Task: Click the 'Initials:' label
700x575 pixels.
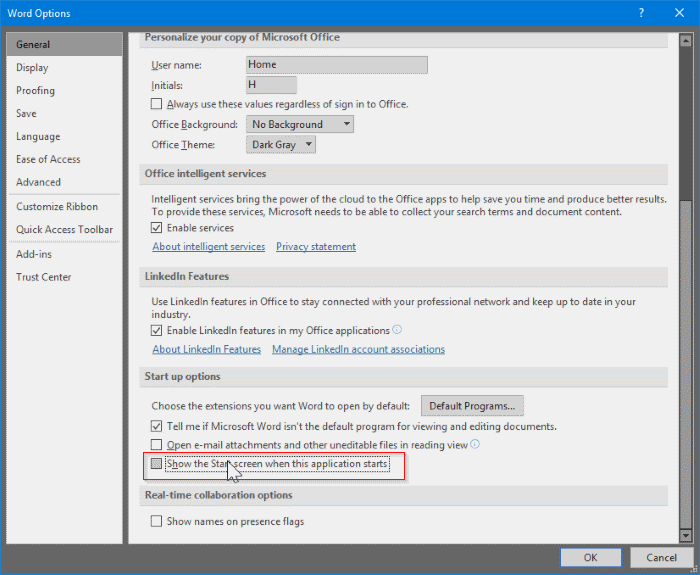Action: [167, 85]
